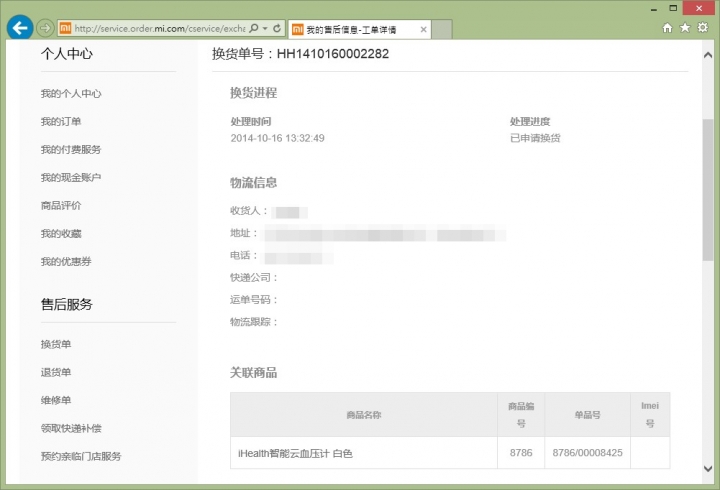
Task: Open 我的付费服务 link
Action: tap(71, 150)
